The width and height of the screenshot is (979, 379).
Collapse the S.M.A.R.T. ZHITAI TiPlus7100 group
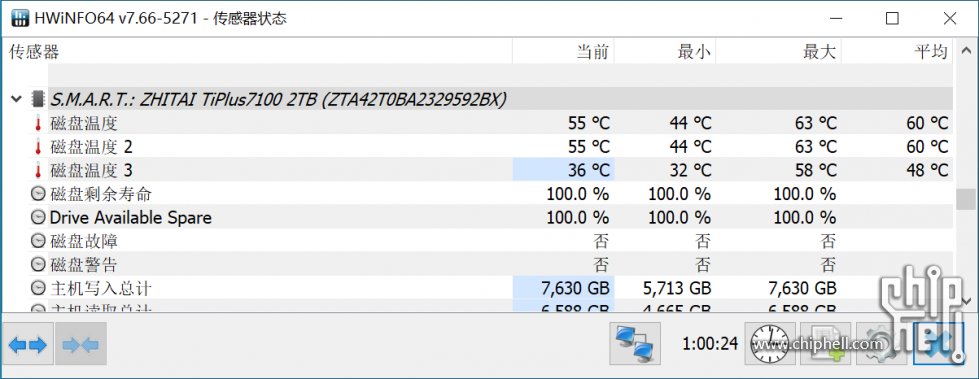(x=16, y=99)
